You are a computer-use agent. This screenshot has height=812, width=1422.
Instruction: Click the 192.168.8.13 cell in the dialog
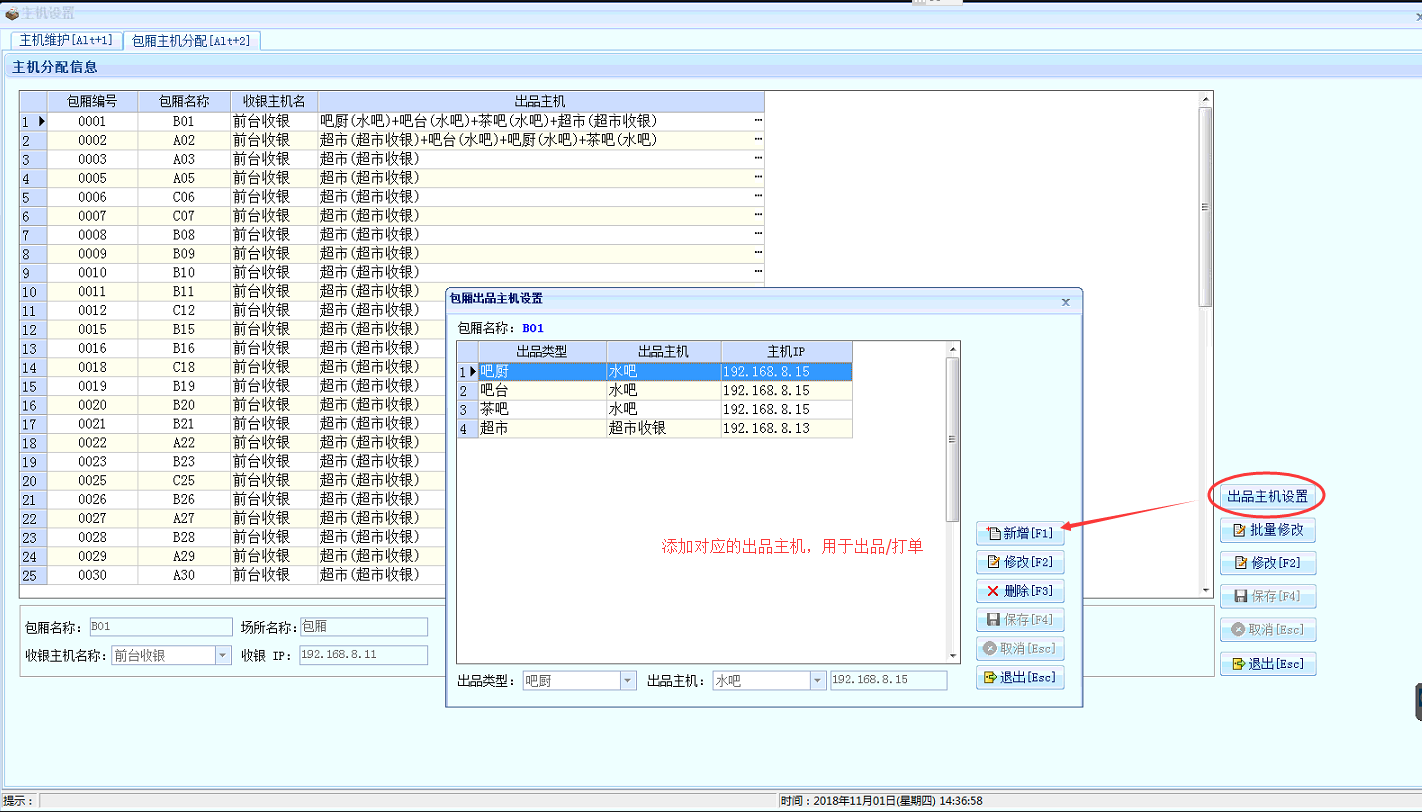(786, 428)
